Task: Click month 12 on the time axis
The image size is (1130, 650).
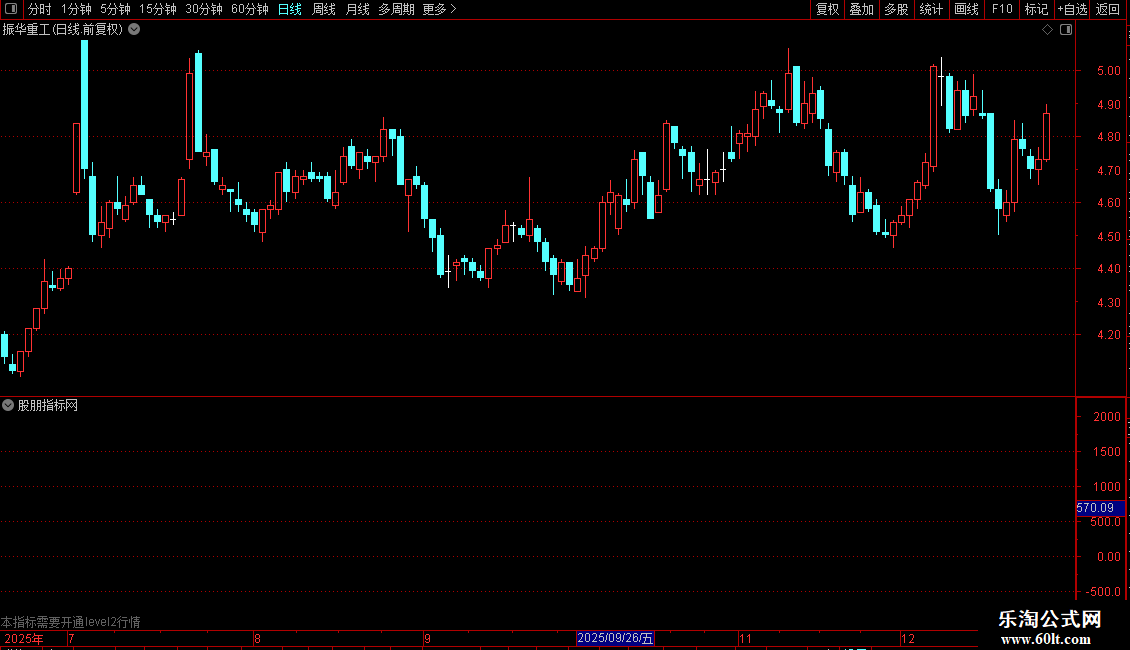Action: click(x=908, y=639)
